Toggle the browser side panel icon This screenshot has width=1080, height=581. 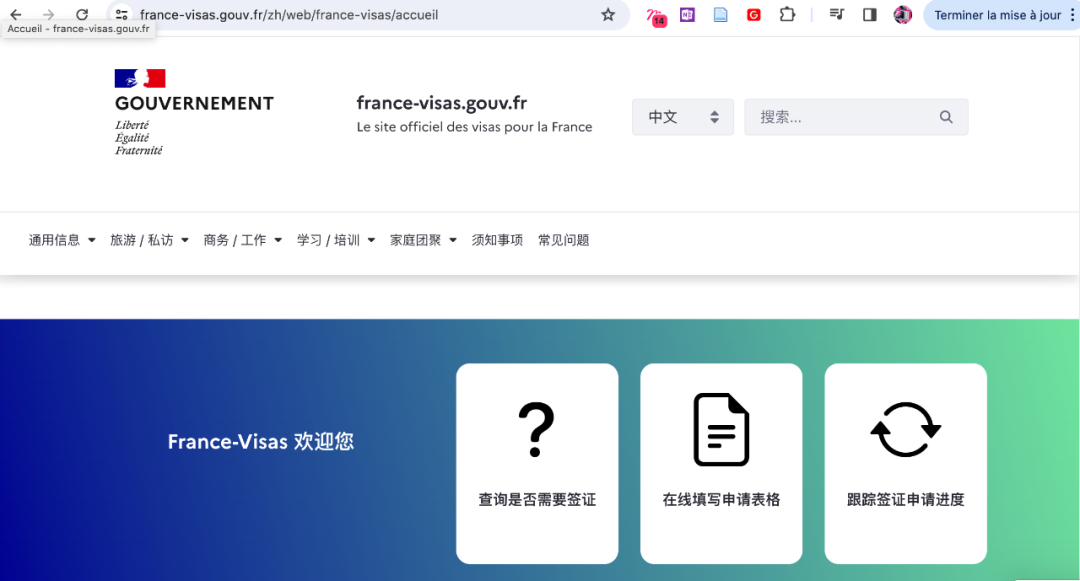[869, 14]
